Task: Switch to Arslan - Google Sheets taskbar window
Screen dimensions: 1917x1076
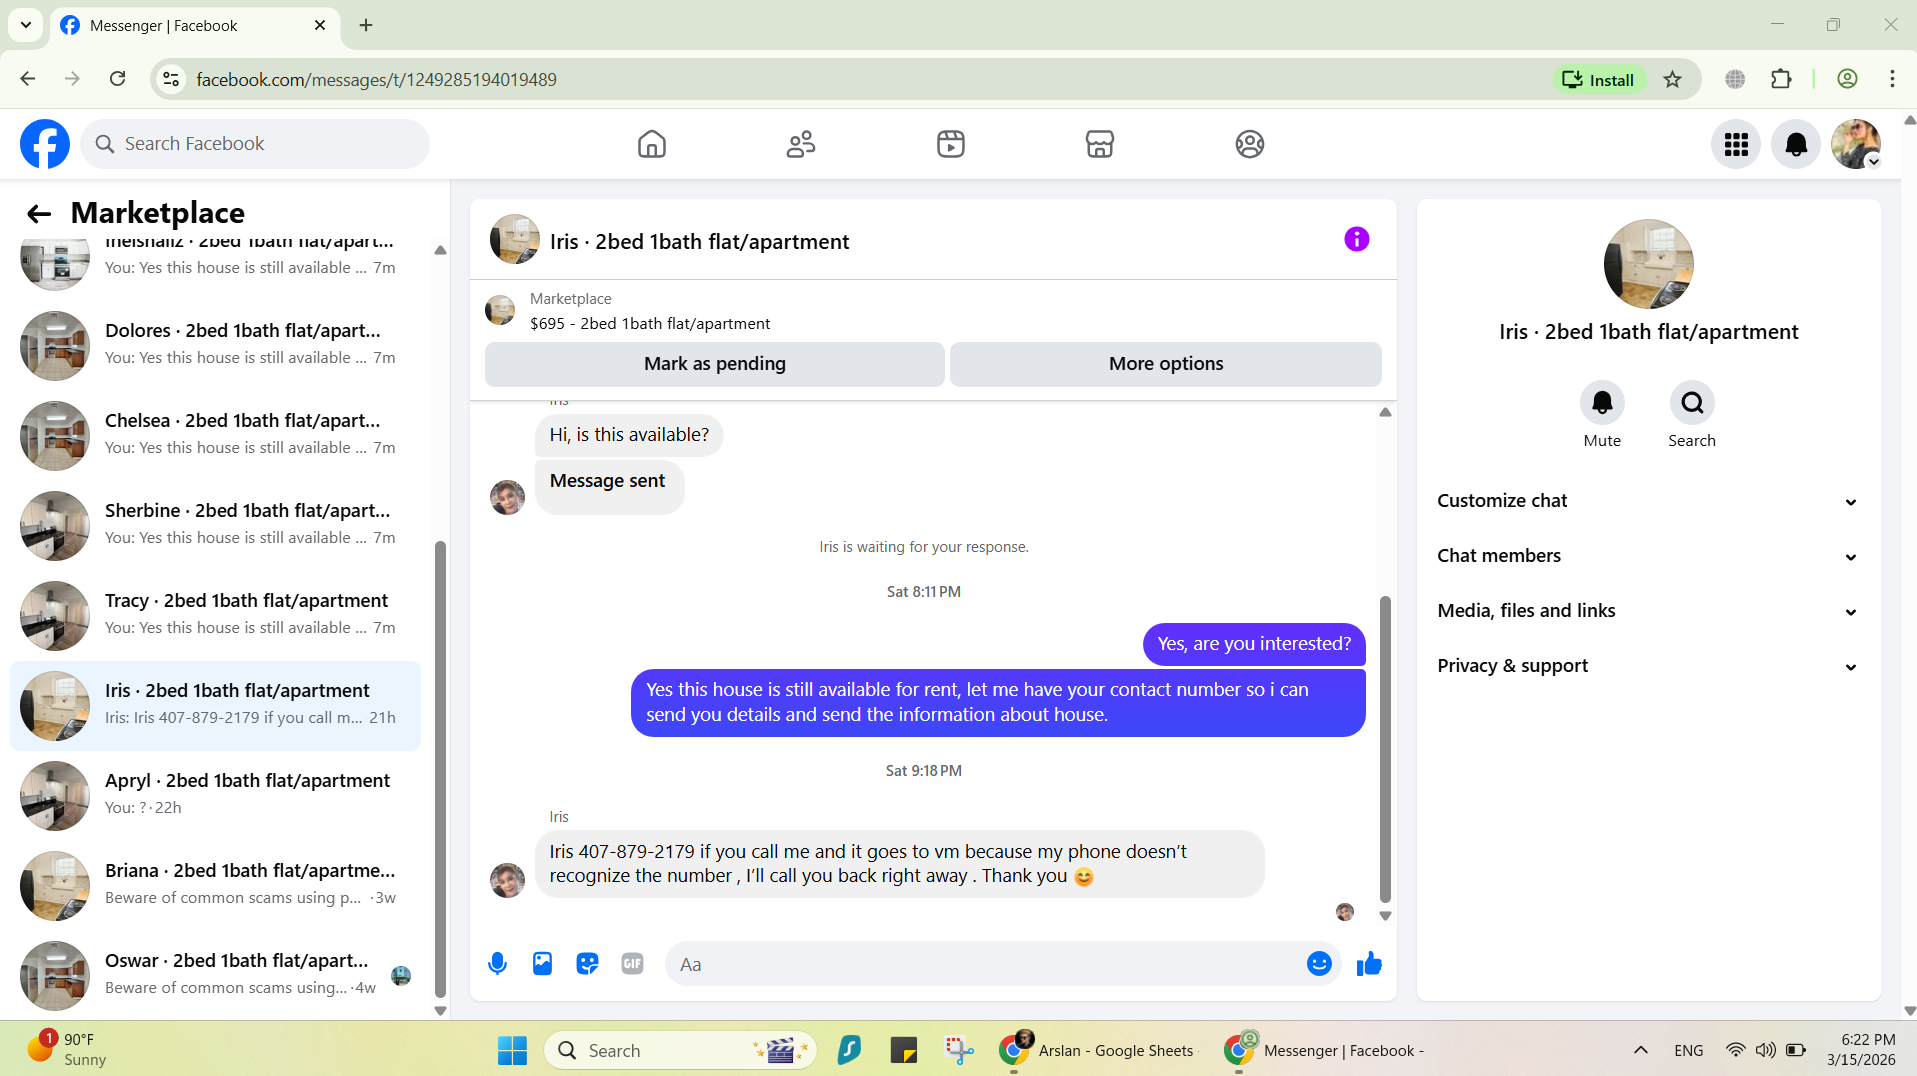Action: point(1098,1050)
